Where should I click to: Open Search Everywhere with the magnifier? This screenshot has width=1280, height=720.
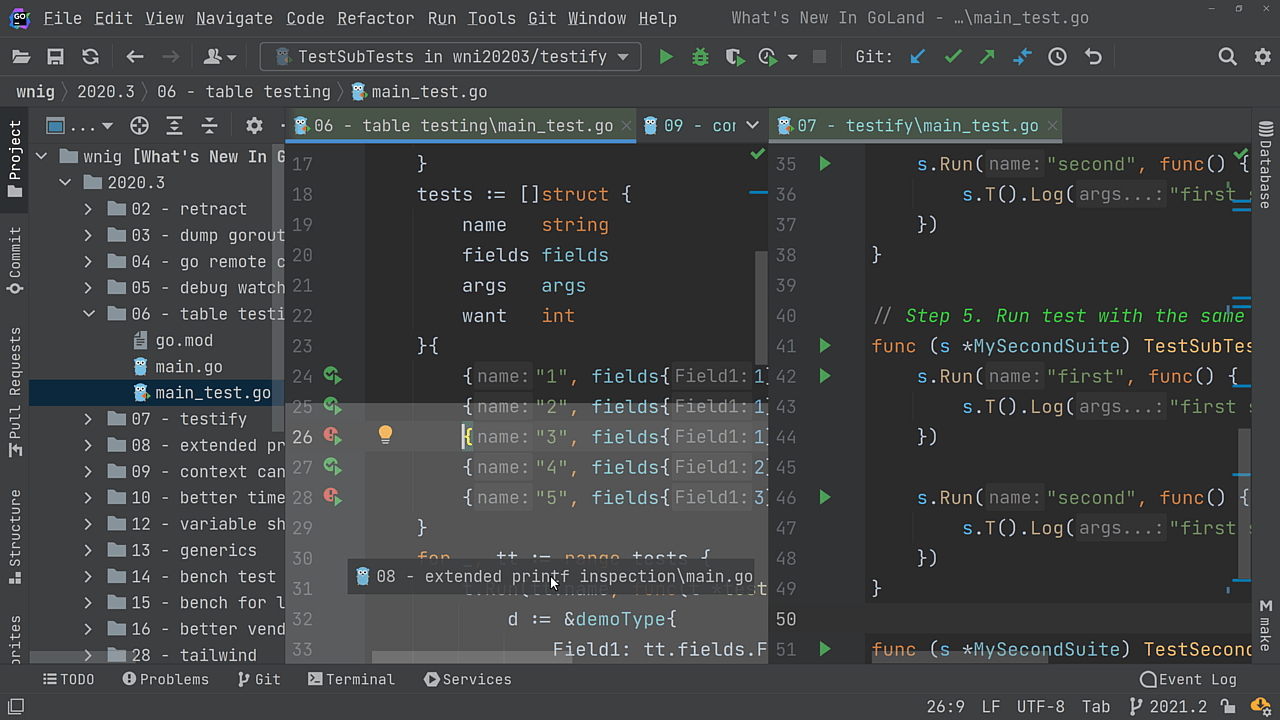1227,57
